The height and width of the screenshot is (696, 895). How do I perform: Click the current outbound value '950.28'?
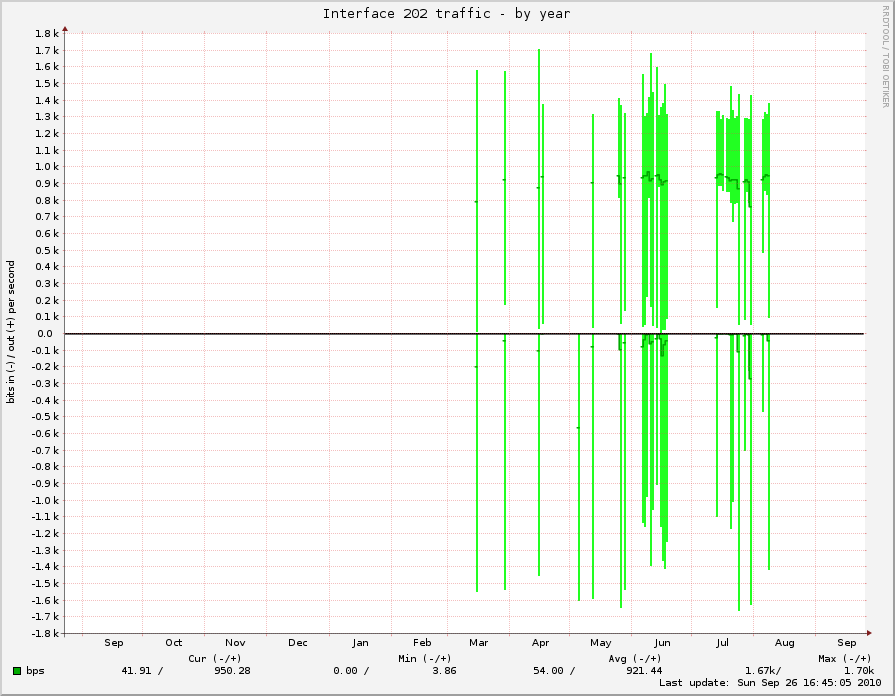coord(232,671)
